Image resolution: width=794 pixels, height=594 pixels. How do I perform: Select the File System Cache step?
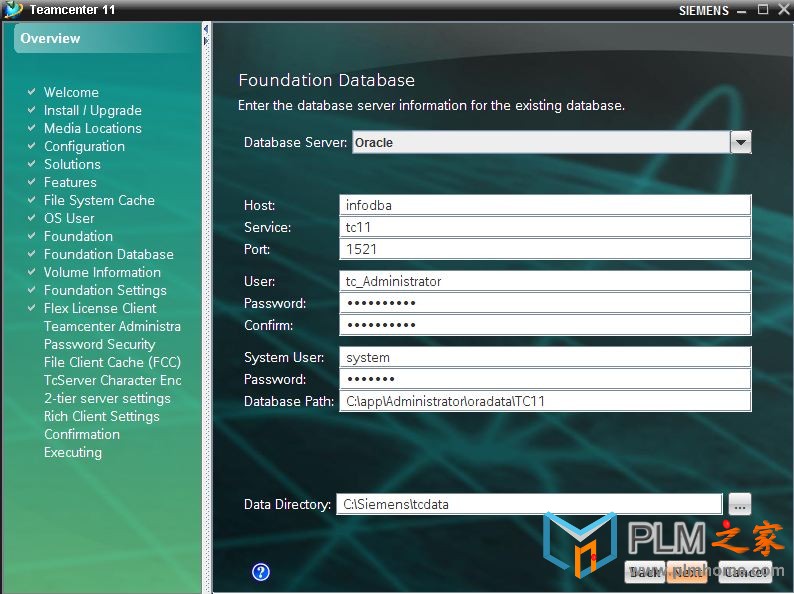point(99,200)
